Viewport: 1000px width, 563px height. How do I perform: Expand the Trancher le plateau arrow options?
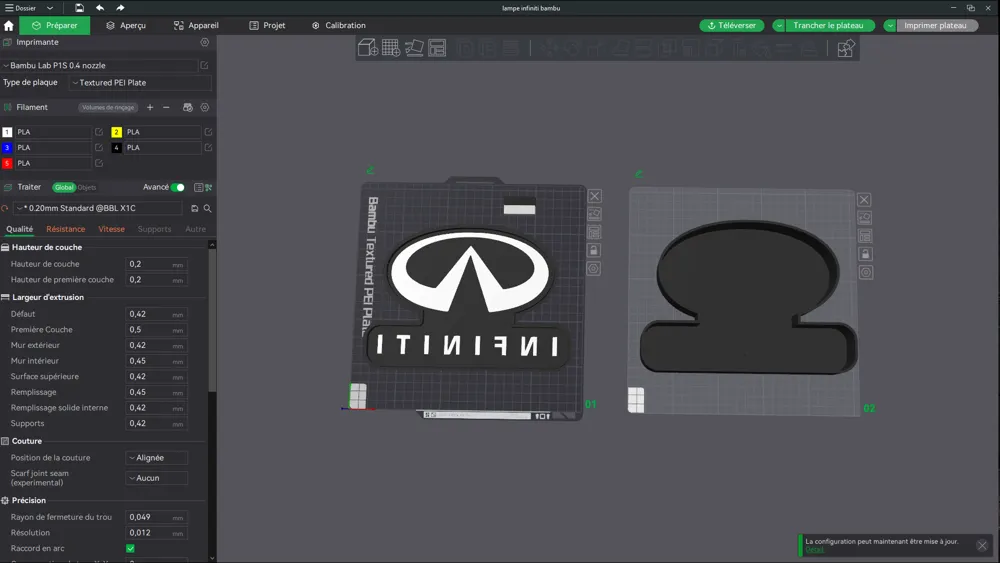pyautogui.click(x=779, y=26)
